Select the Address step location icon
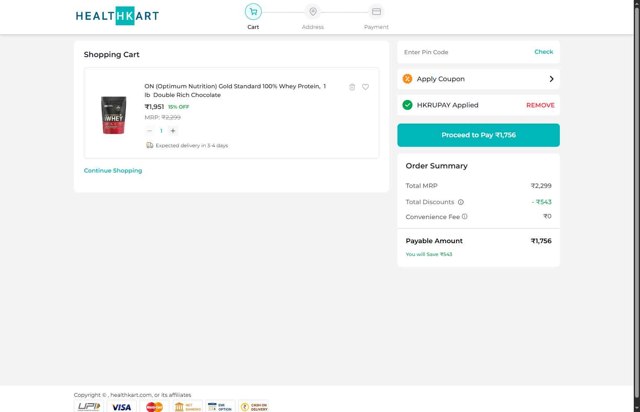This screenshot has height=412, width=640. pos(313,11)
